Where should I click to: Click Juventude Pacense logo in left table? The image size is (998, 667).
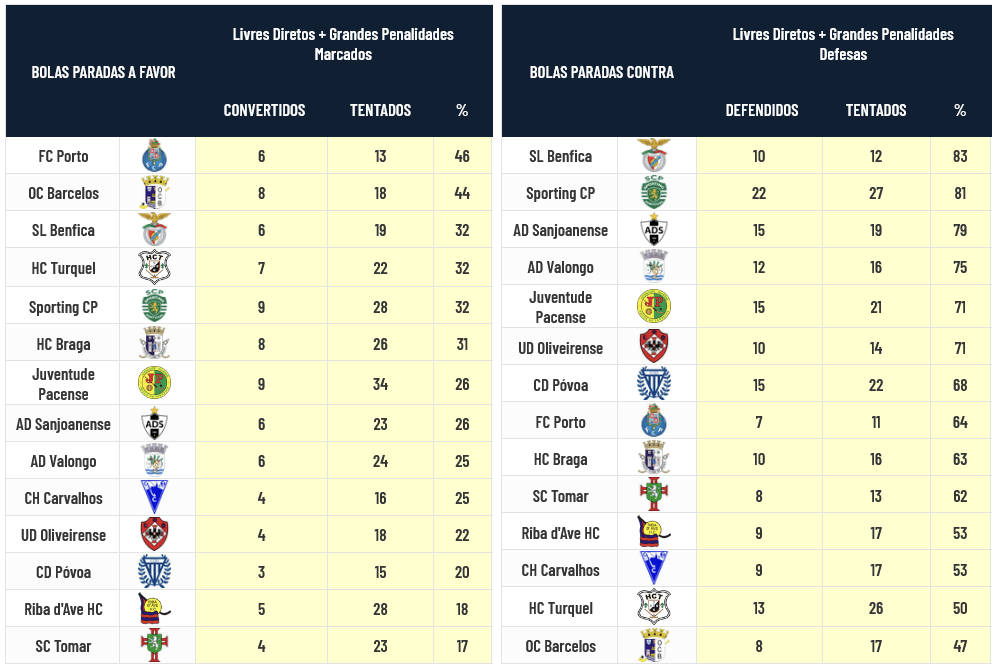click(154, 383)
